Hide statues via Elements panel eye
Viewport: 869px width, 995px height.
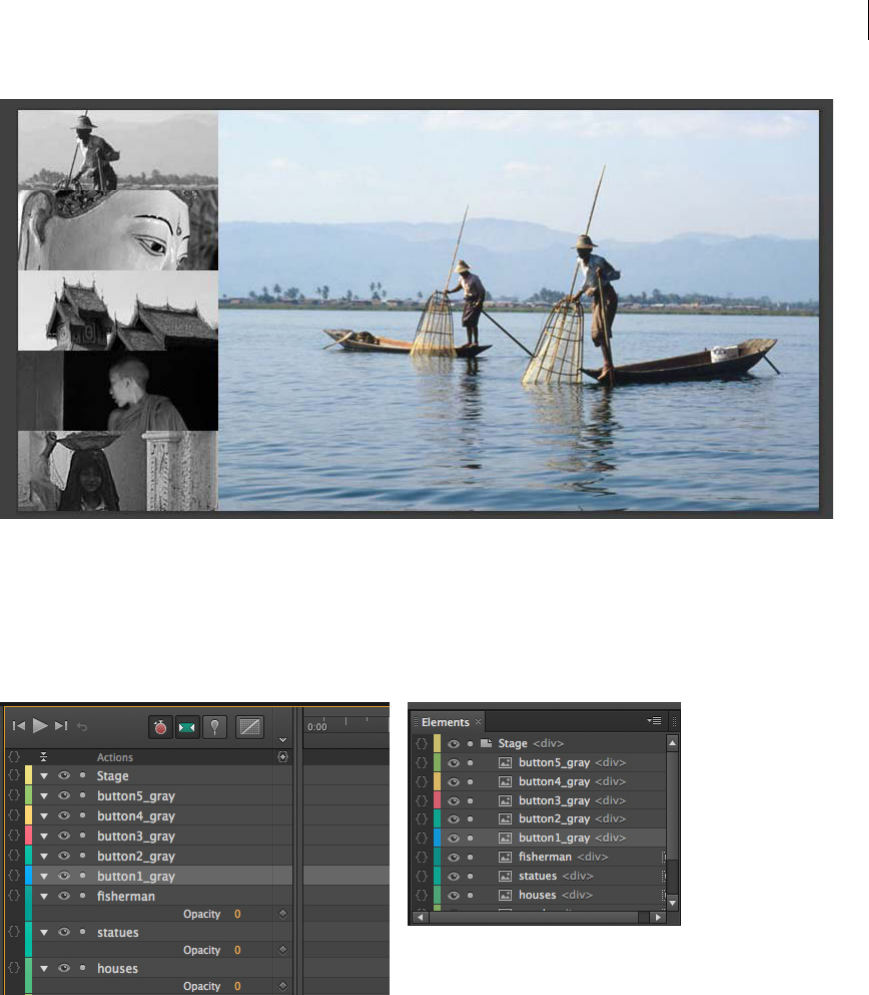tap(453, 876)
